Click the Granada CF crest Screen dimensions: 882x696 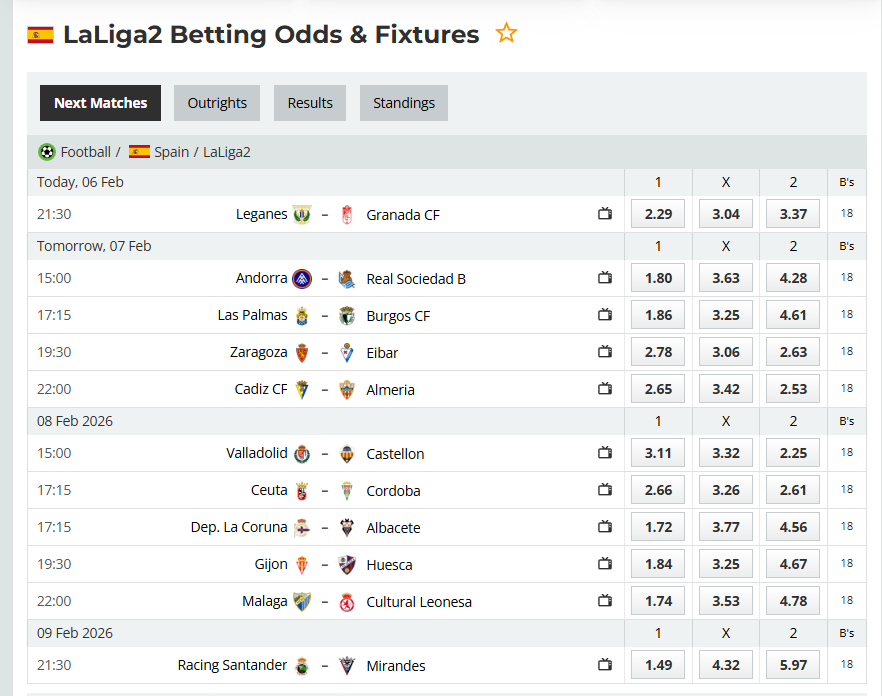click(x=346, y=214)
